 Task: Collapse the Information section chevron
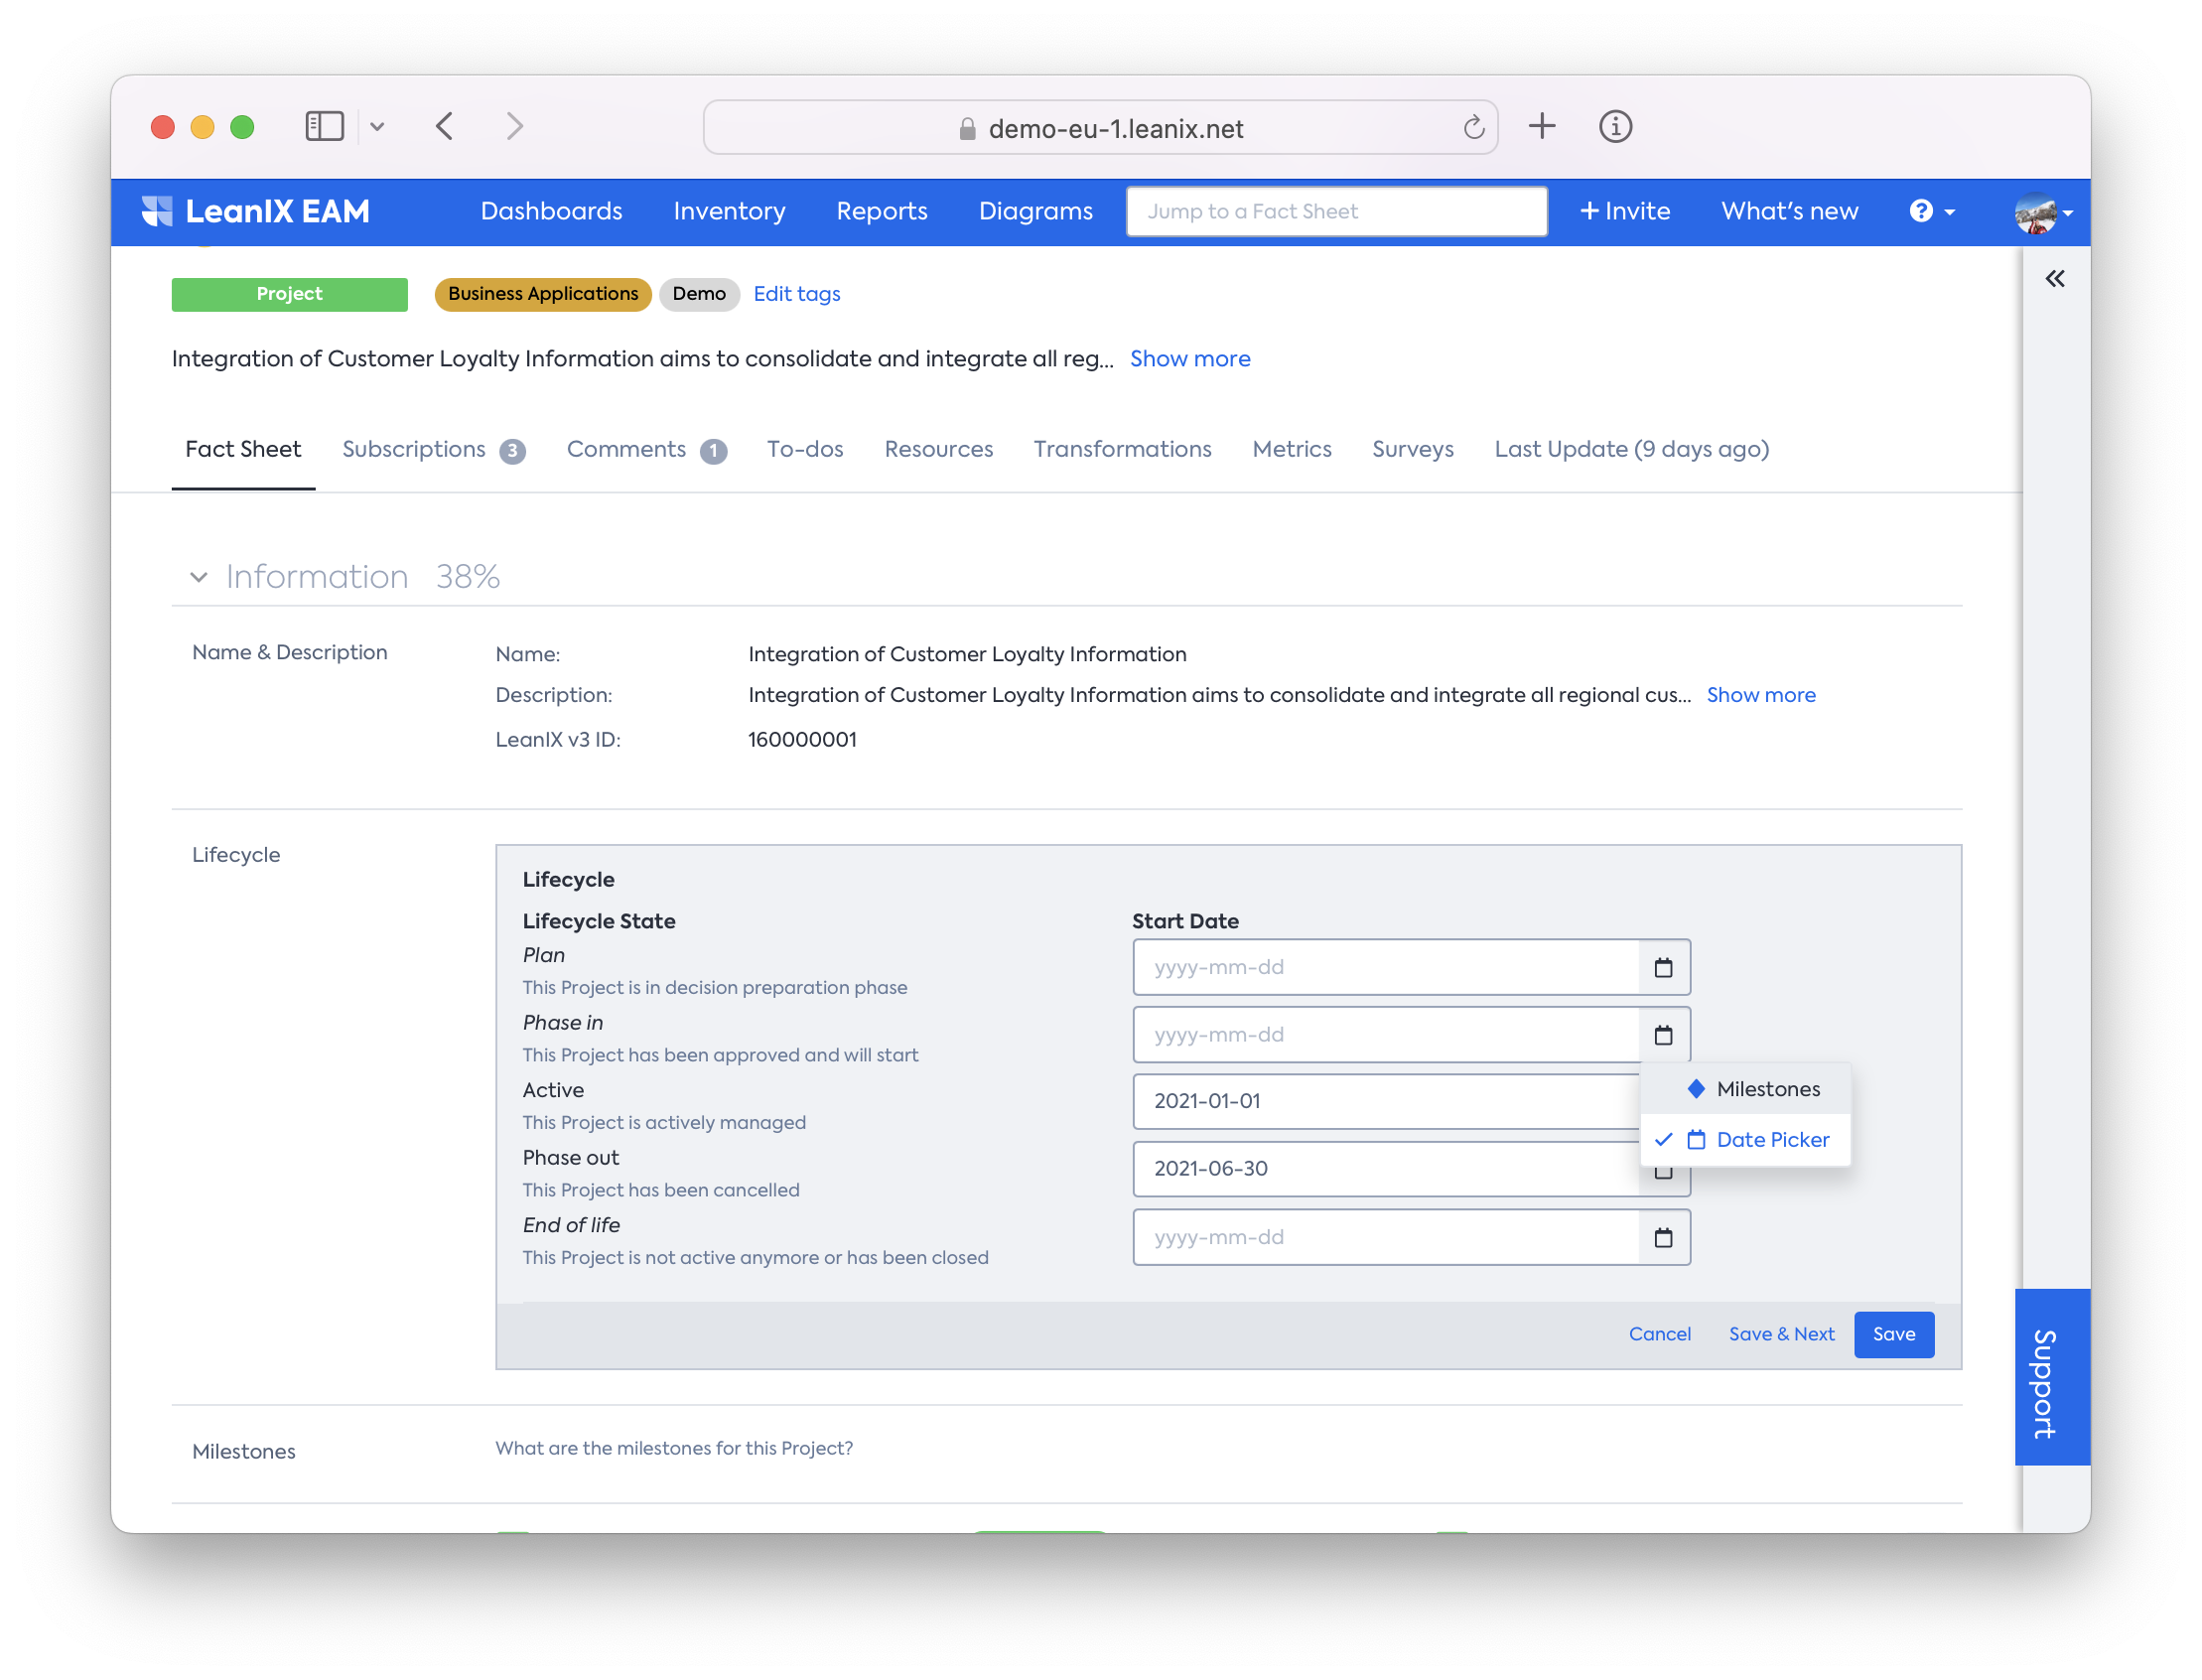tap(199, 577)
